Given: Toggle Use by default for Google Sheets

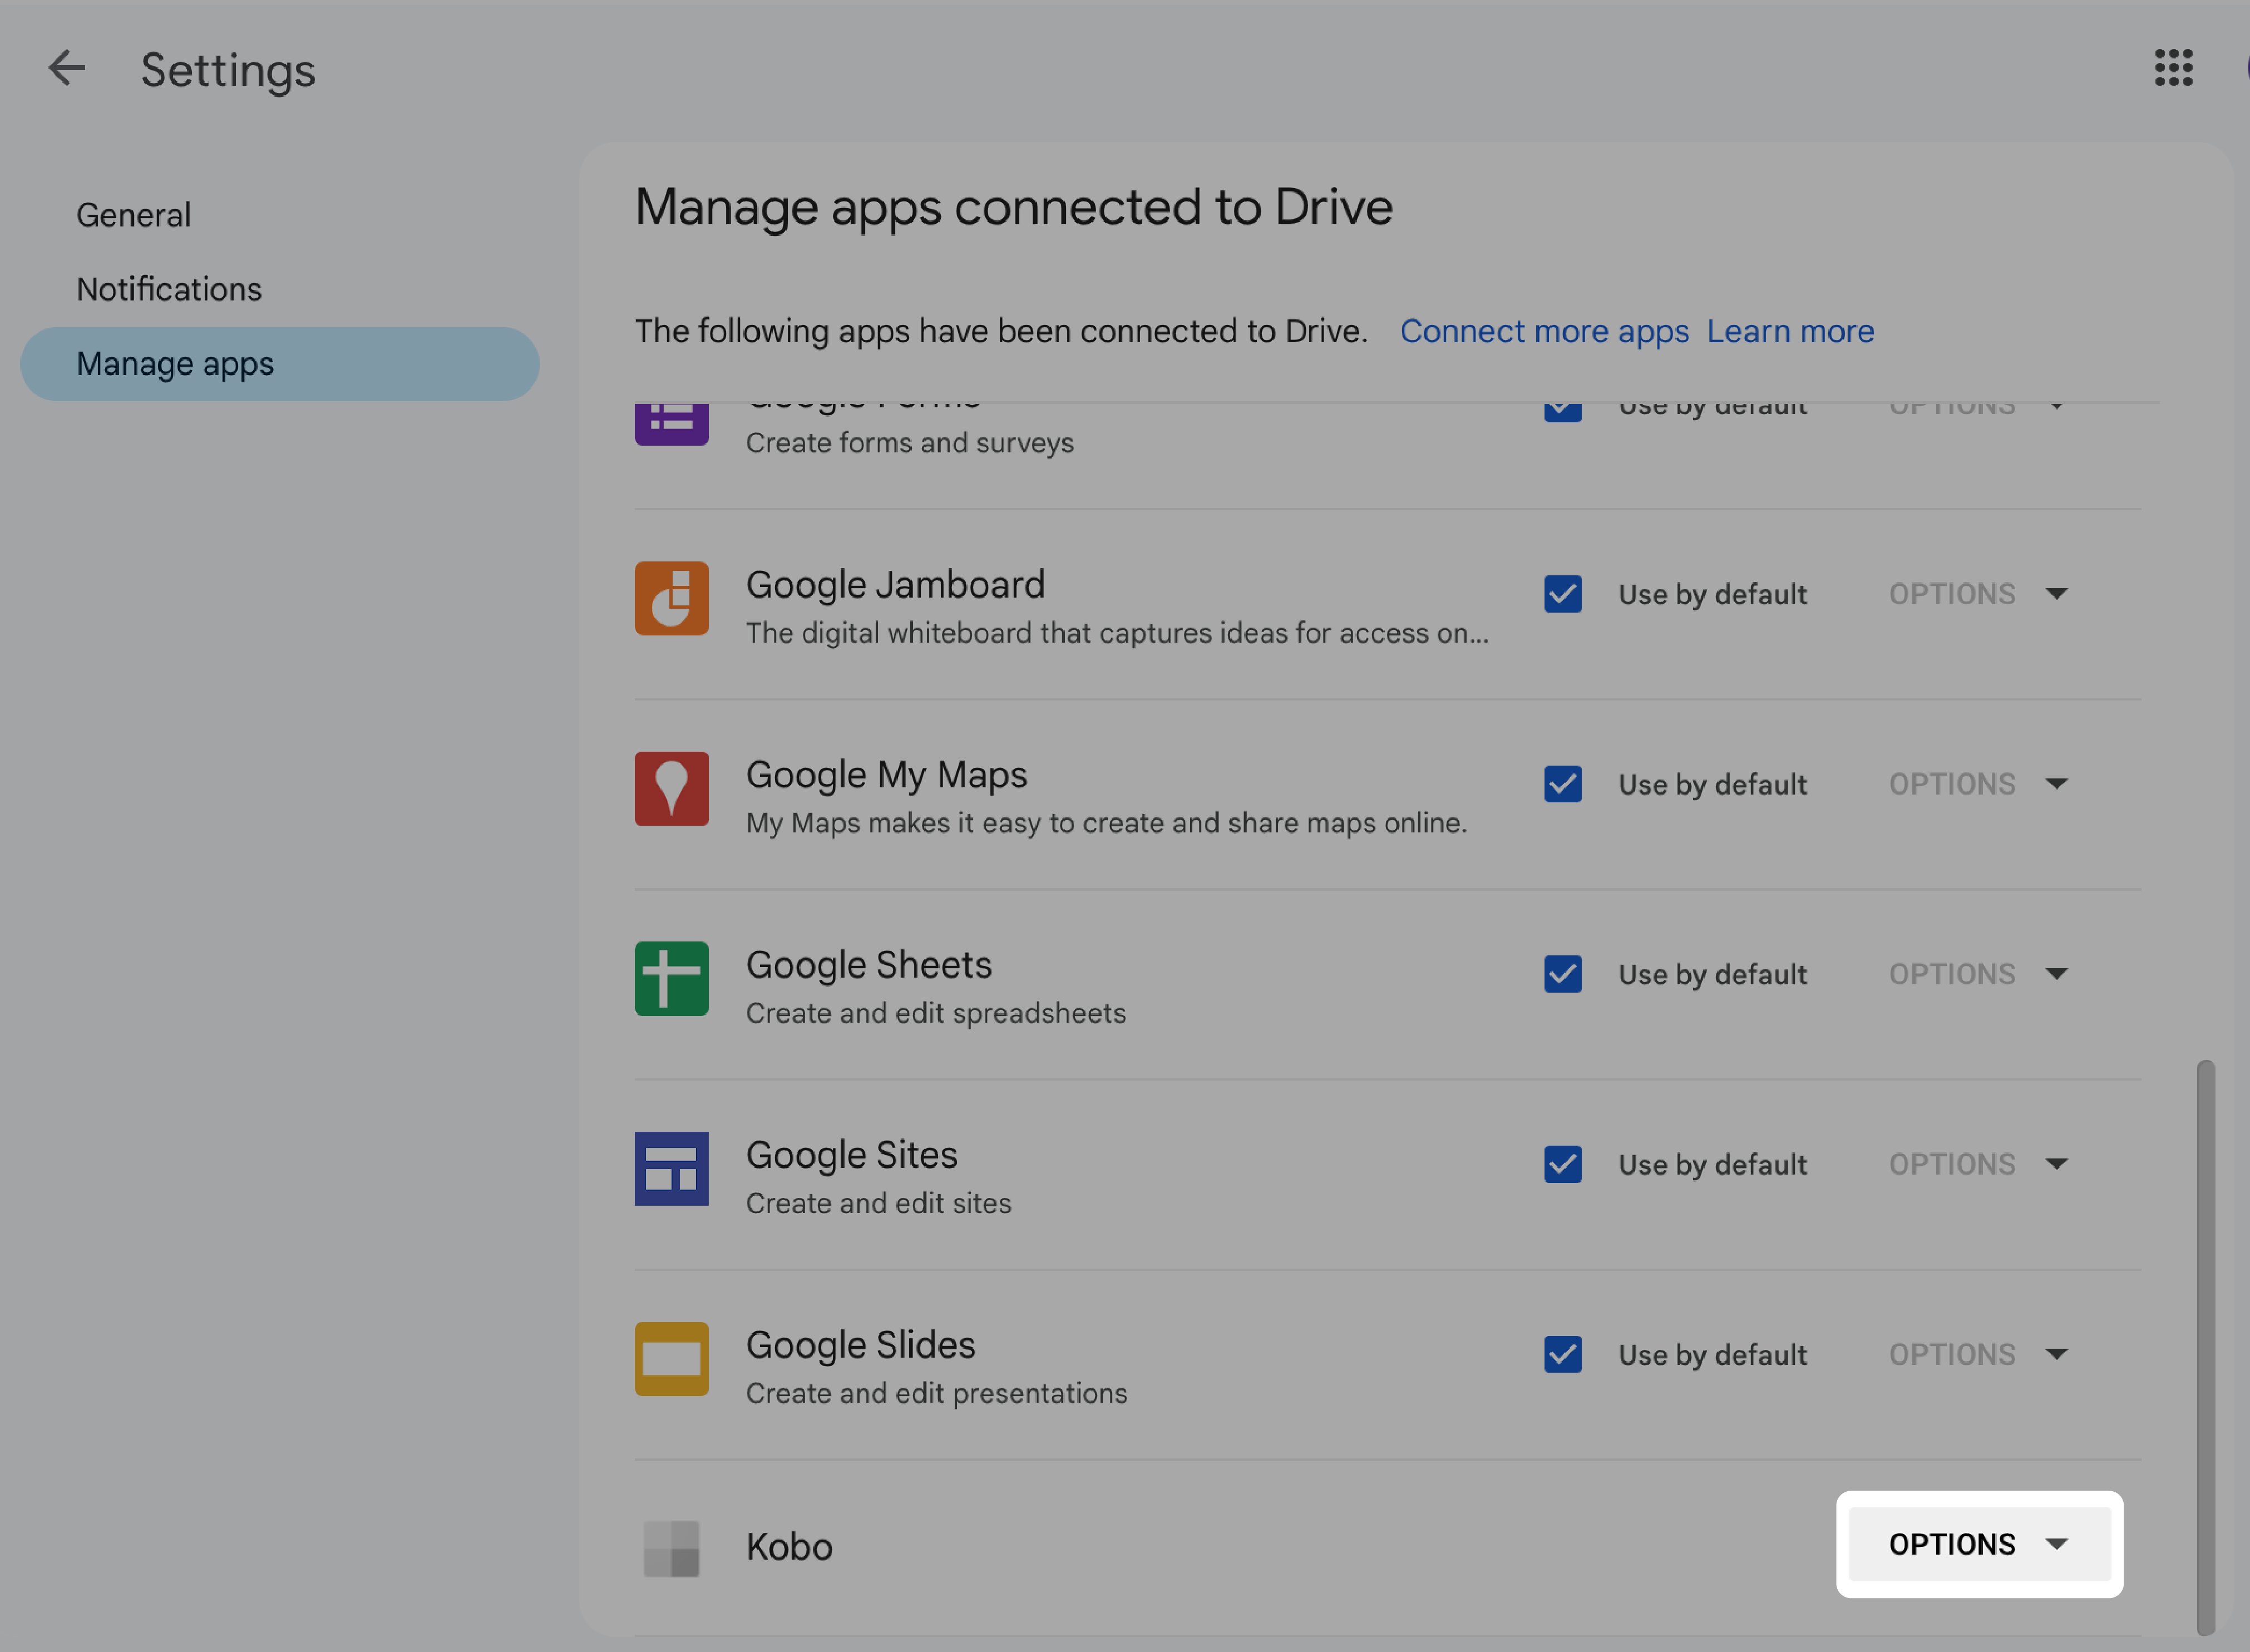Looking at the screenshot, I should (x=1560, y=973).
